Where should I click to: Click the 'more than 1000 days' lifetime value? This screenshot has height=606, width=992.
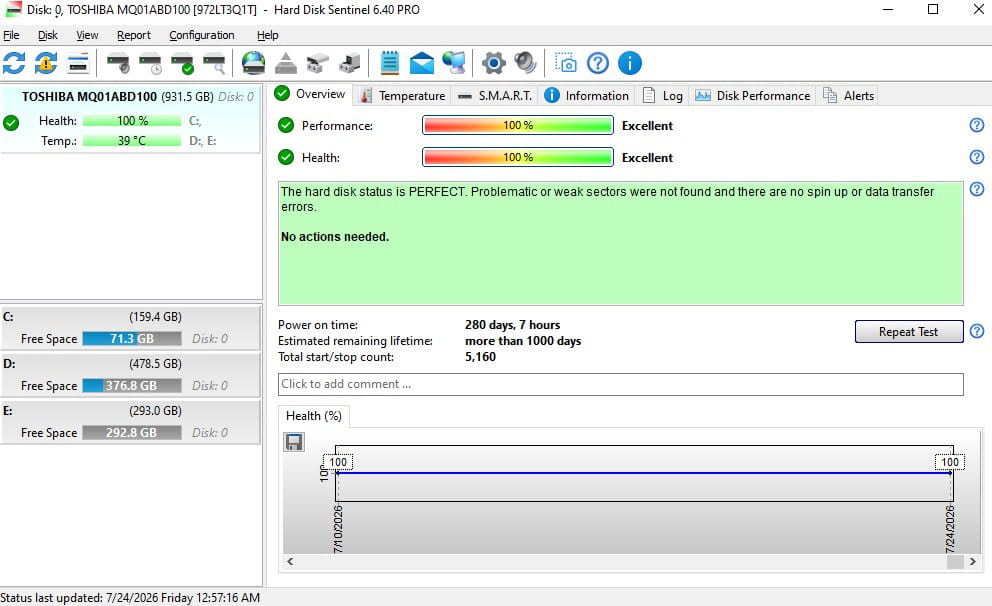point(523,341)
